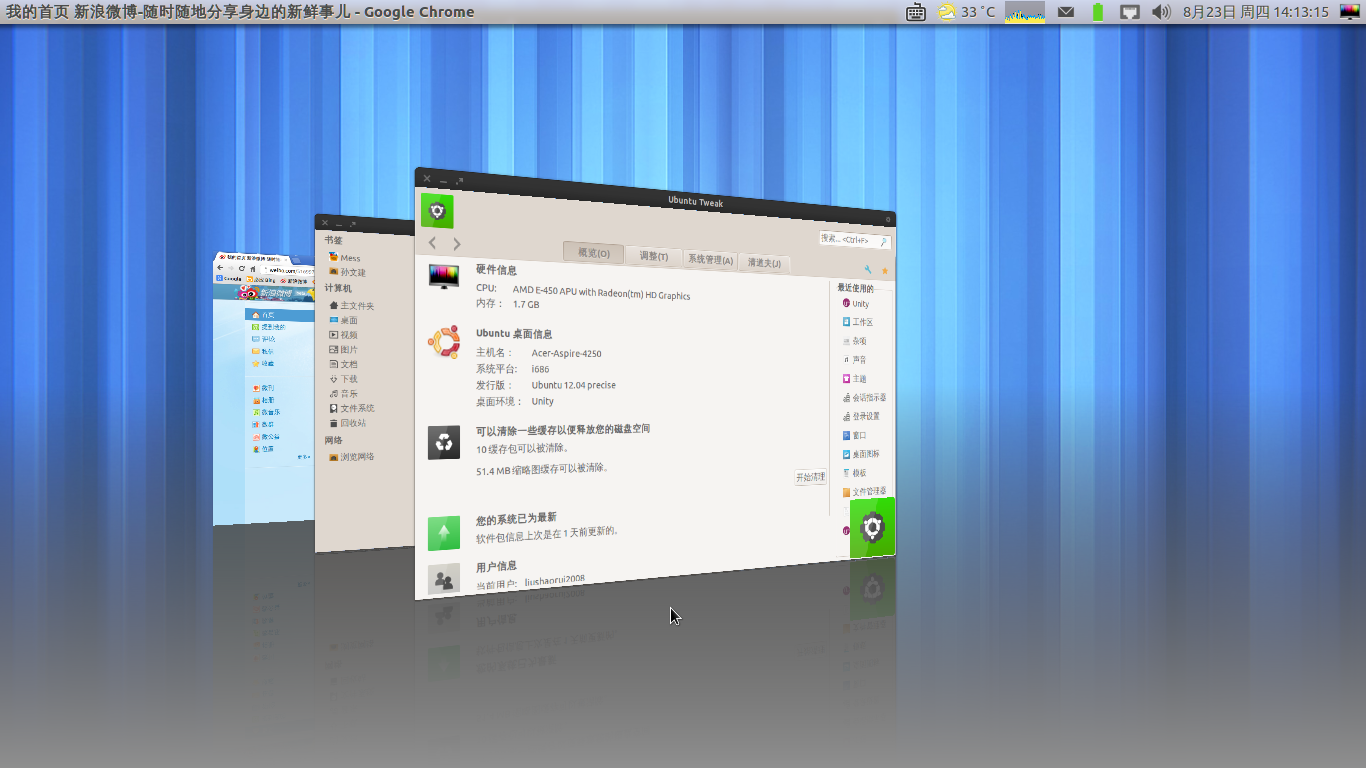The width and height of the screenshot is (1366, 768).
Task: Open the system monitor graph indicator
Action: click(x=1025, y=12)
